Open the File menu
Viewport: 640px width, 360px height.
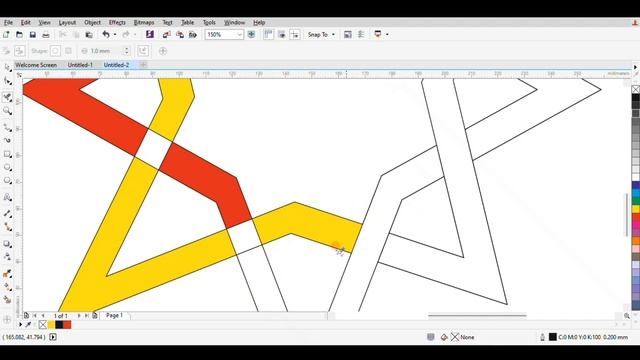[x=8, y=22]
